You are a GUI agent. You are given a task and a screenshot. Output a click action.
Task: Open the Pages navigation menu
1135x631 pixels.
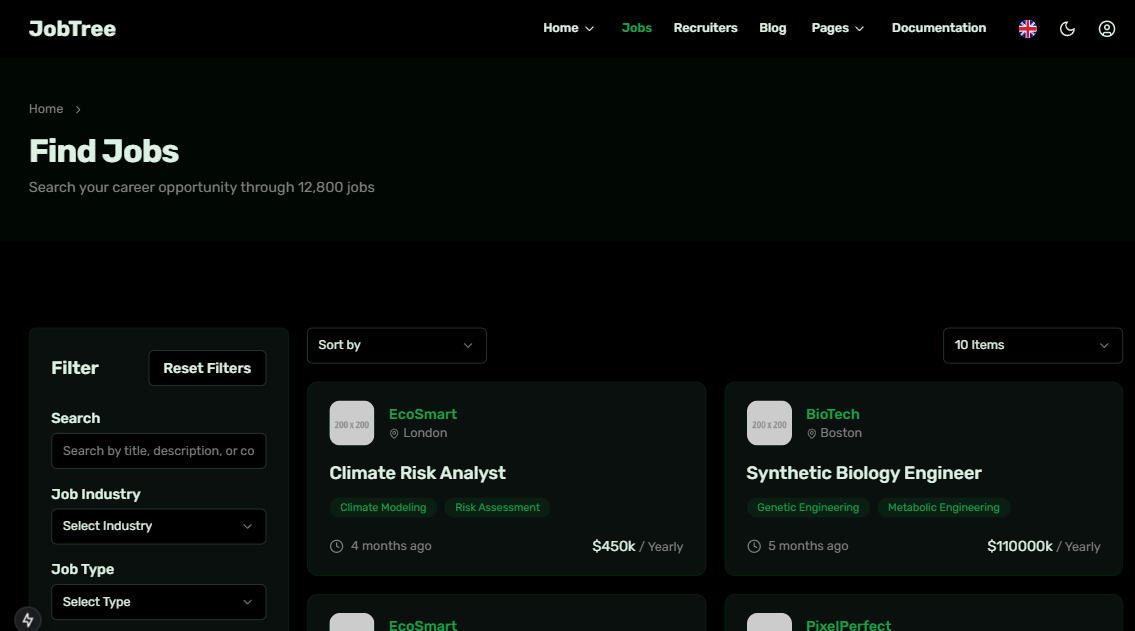click(x=837, y=28)
